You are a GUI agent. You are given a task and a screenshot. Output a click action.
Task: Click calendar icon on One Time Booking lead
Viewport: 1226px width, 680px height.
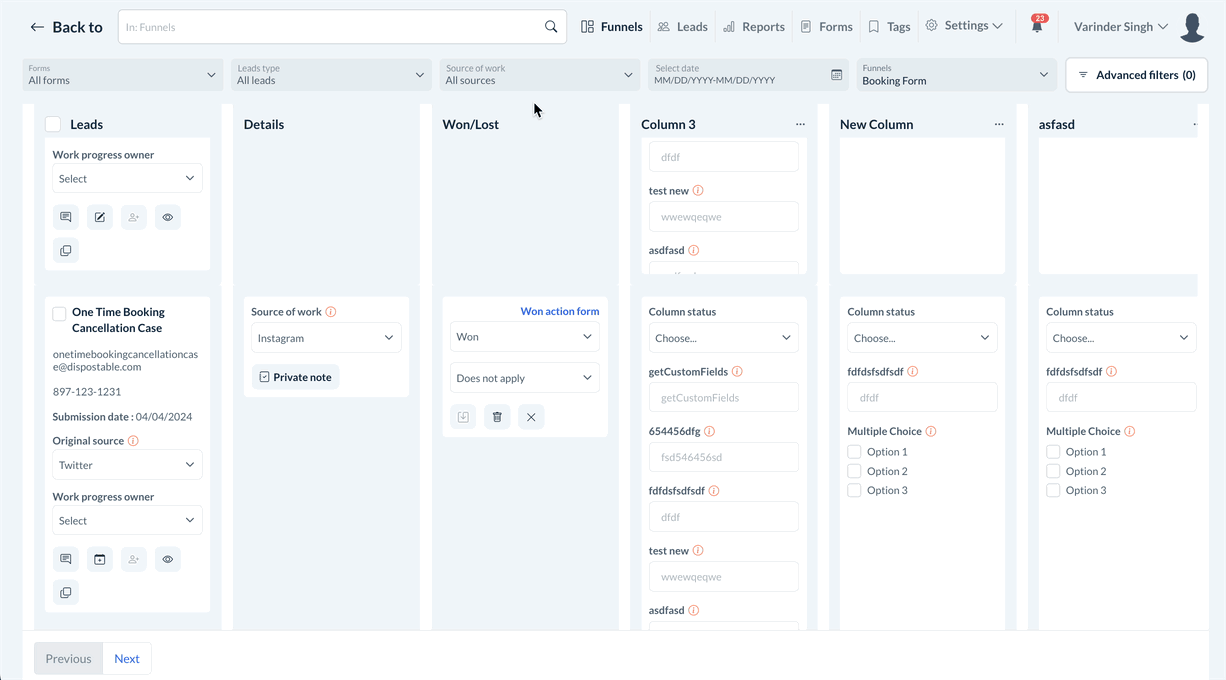point(100,559)
